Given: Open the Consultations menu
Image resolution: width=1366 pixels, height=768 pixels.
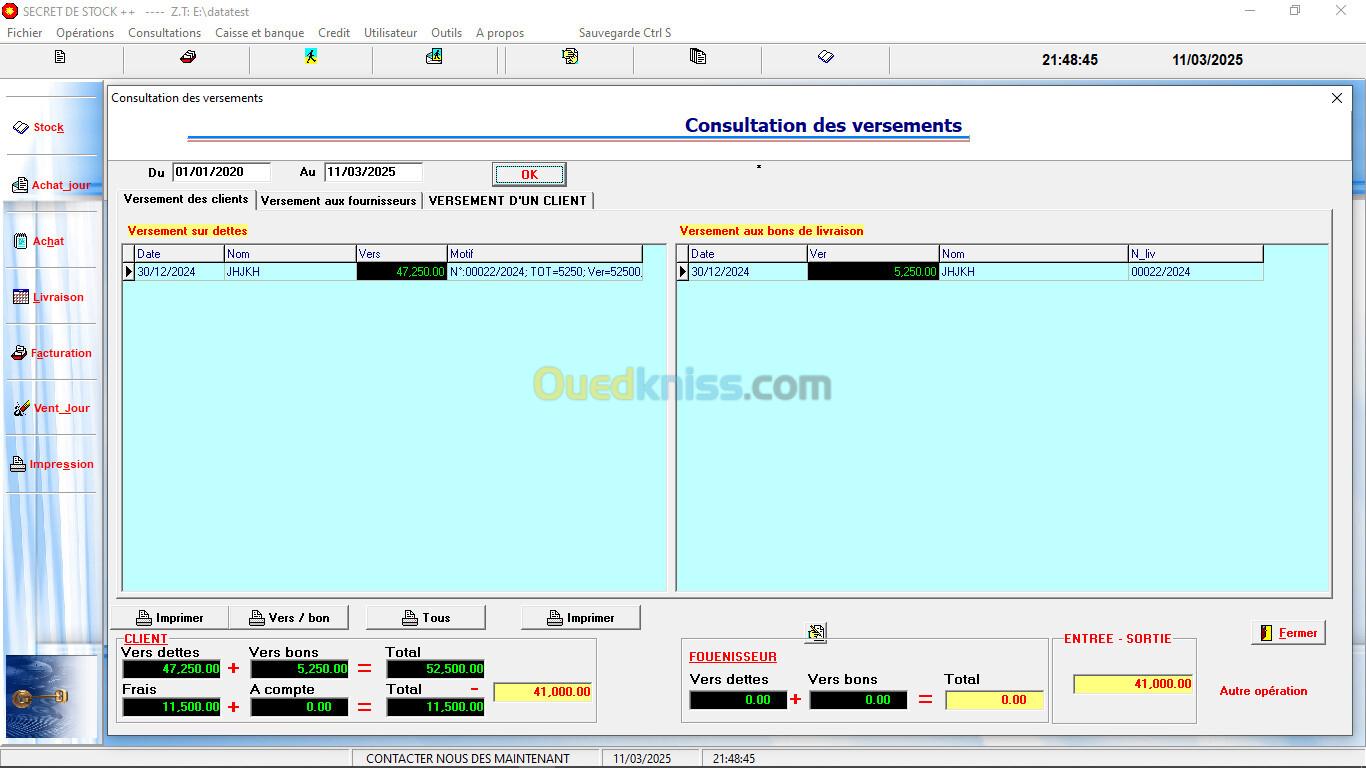Looking at the screenshot, I should [164, 33].
